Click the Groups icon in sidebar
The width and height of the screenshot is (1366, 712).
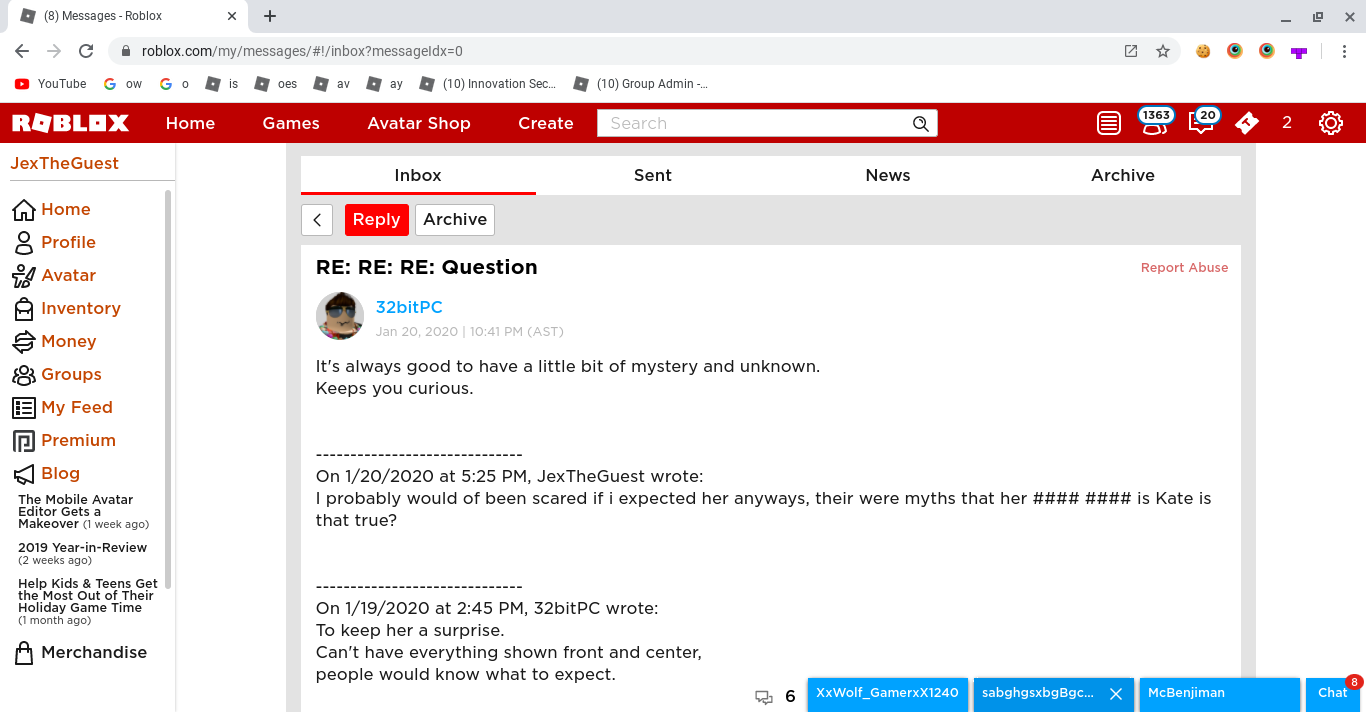coord(23,374)
